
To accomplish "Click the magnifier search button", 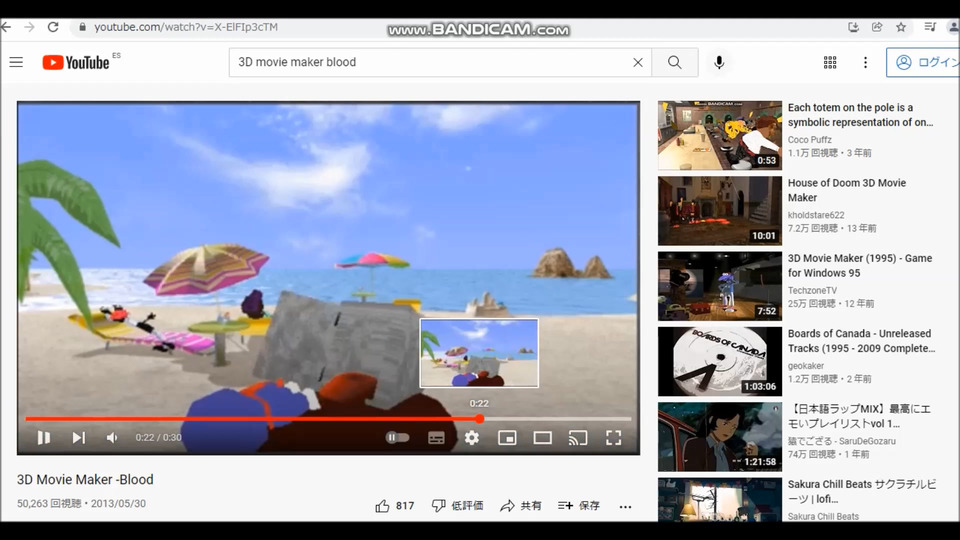I will (675, 62).
